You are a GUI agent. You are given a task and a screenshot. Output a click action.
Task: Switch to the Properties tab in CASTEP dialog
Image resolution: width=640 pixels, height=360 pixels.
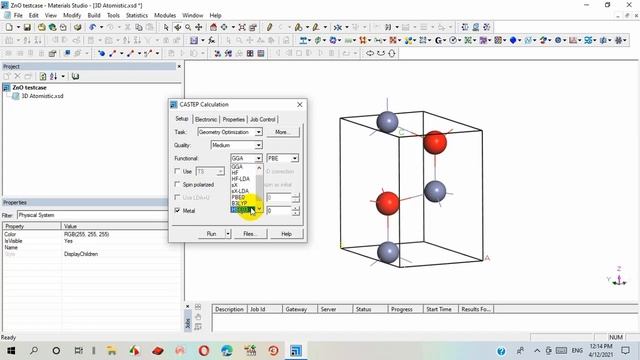(233, 120)
